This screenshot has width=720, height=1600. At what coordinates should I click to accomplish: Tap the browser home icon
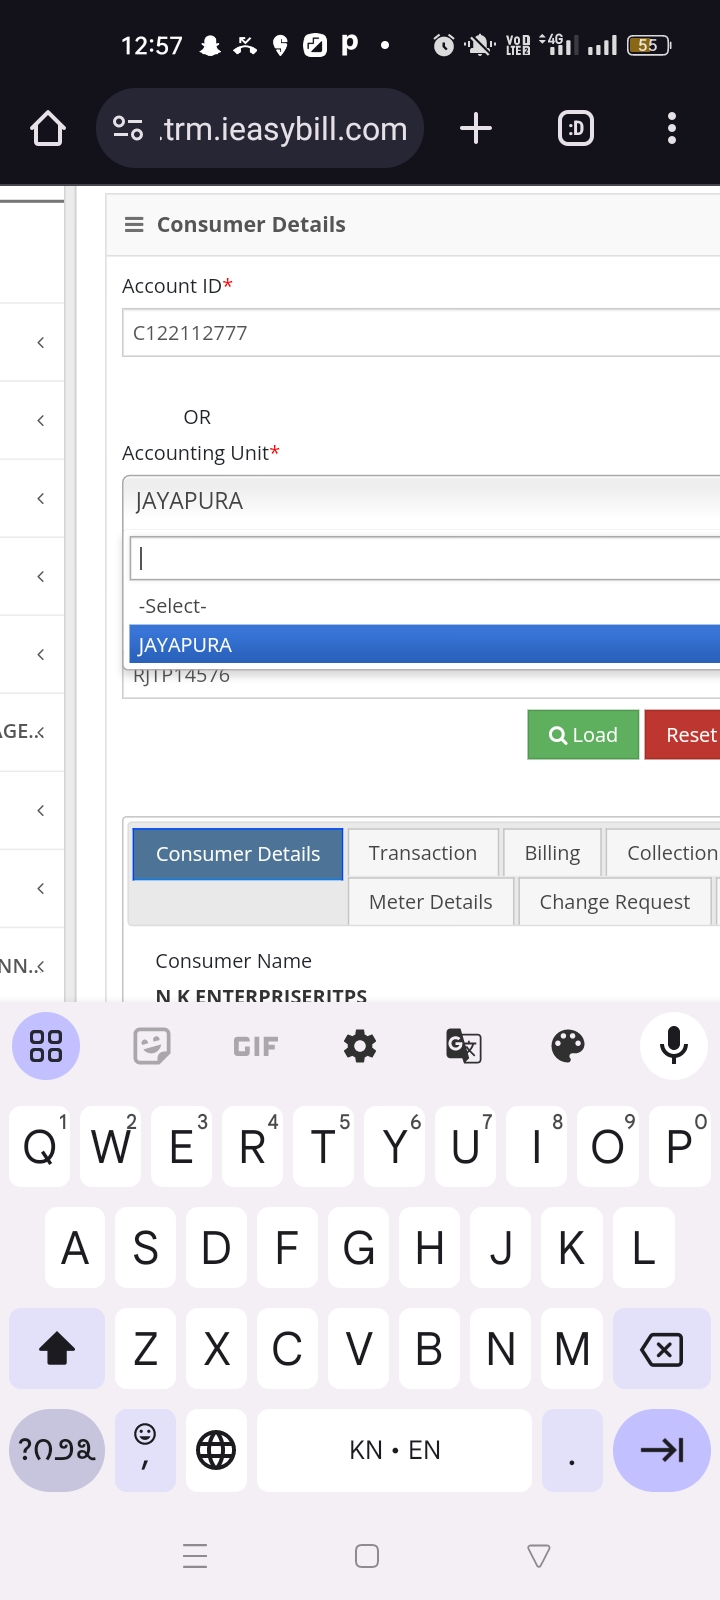[x=48, y=129]
